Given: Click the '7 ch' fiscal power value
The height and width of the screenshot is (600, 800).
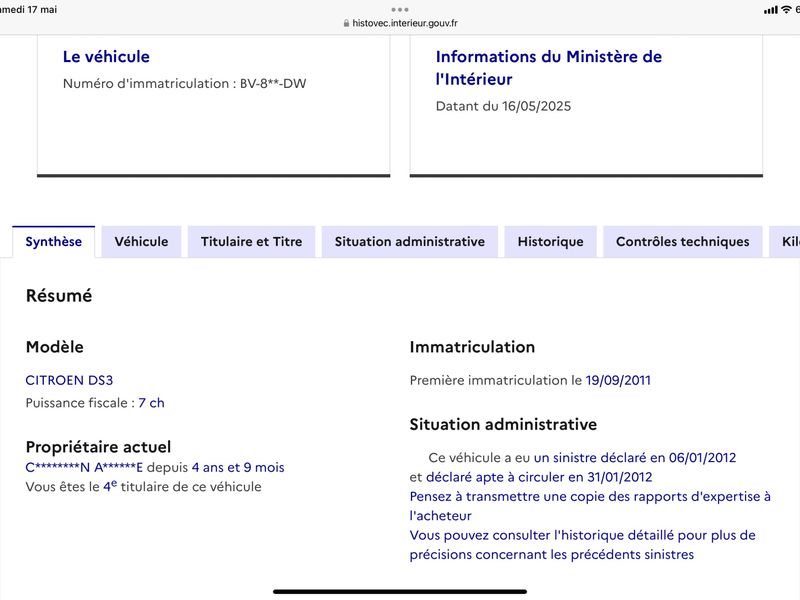Looking at the screenshot, I should click(x=152, y=403).
